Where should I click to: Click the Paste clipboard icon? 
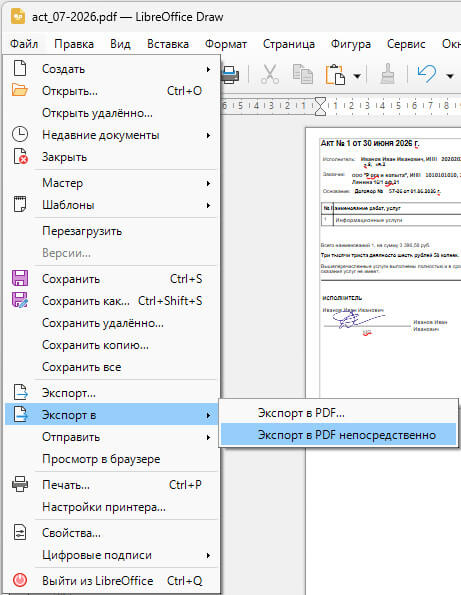tap(336, 74)
